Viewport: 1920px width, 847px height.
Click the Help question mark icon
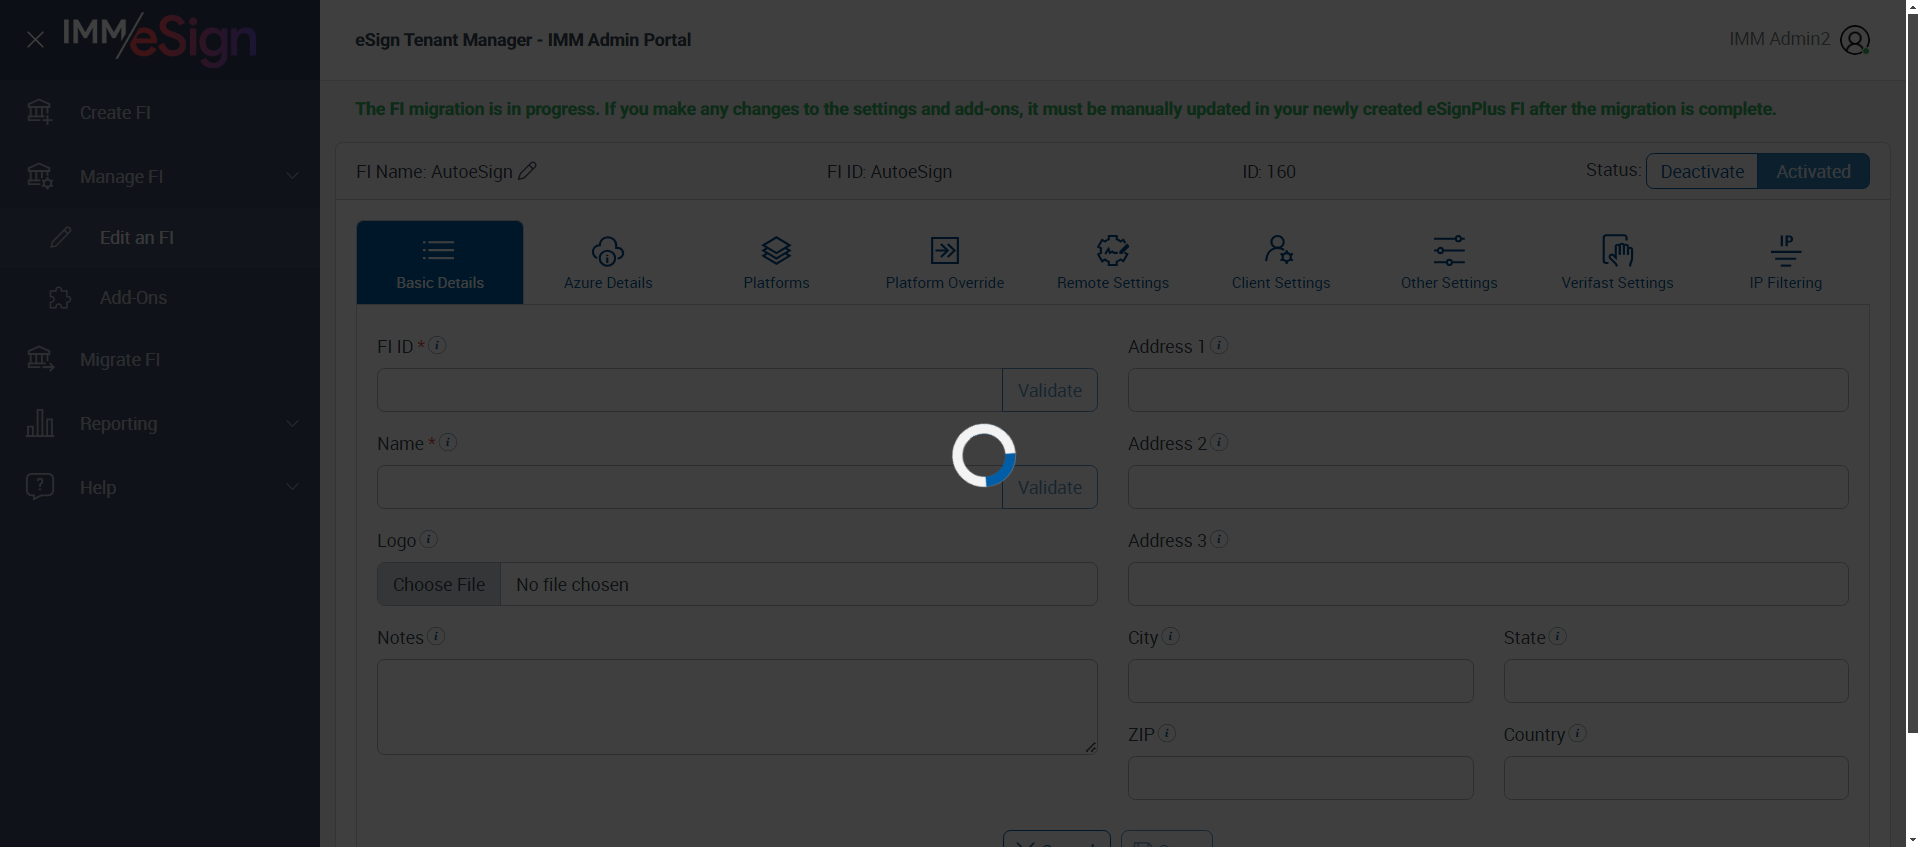[40, 486]
